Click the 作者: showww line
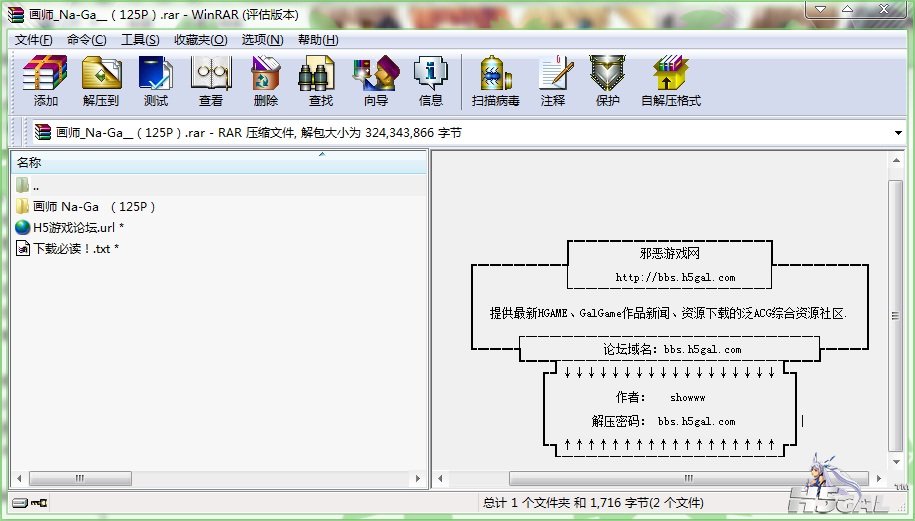Image resolution: width=915 pixels, height=521 pixels. pyautogui.click(x=661, y=397)
